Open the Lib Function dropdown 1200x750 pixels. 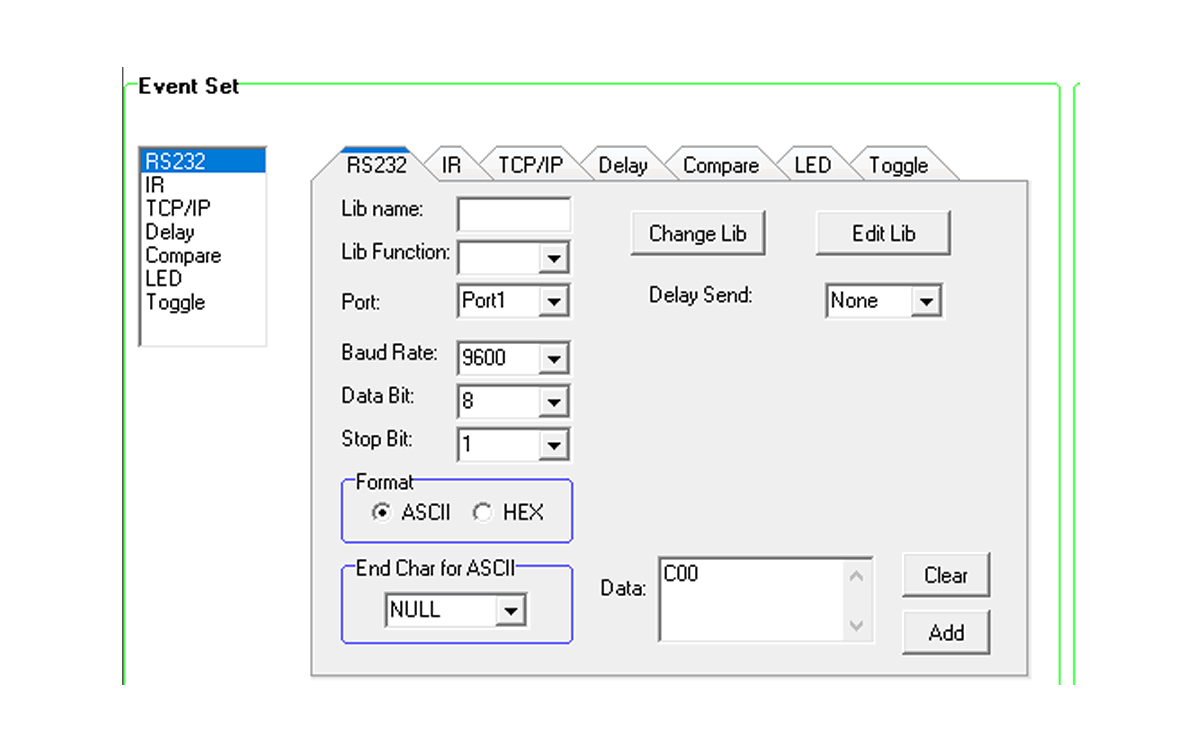[x=553, y=258]
